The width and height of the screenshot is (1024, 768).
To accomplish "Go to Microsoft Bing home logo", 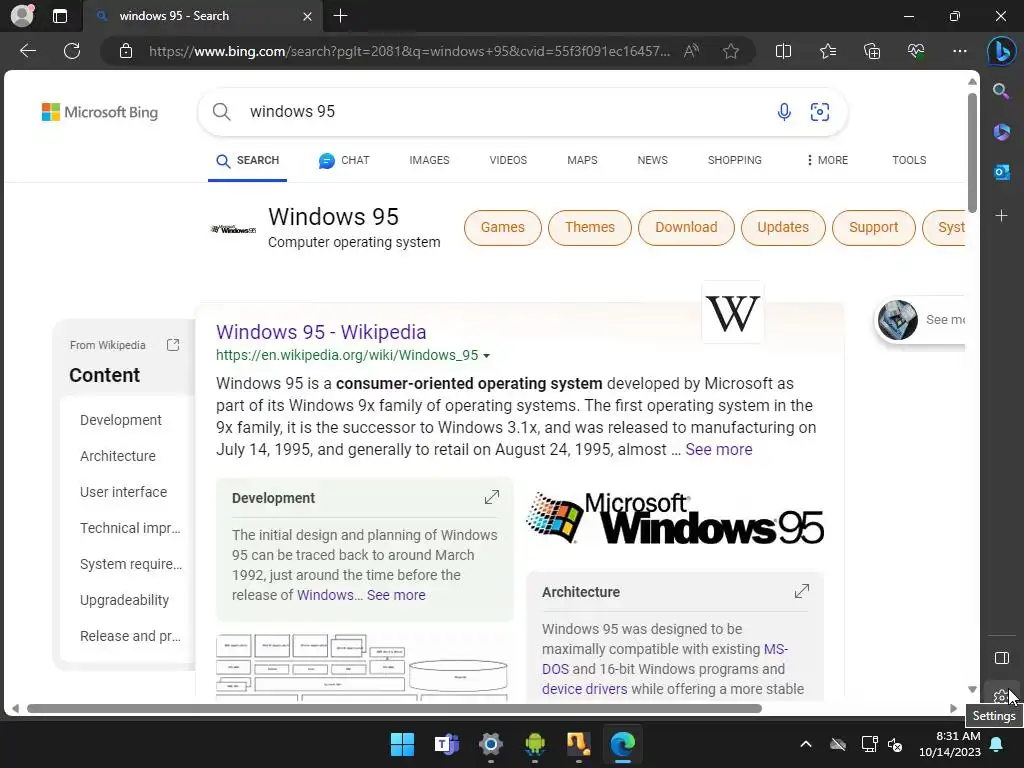I will tap(100, 112).
